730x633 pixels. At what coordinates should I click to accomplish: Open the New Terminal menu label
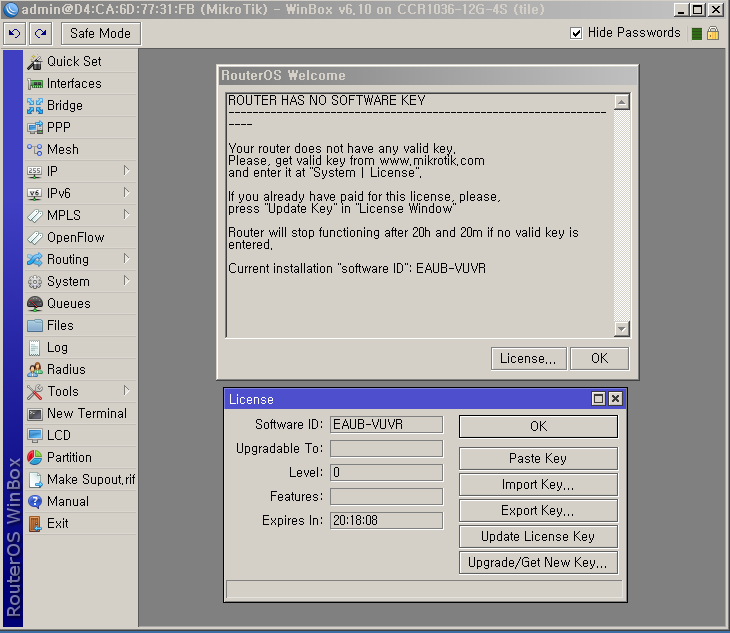click(87, 414)
